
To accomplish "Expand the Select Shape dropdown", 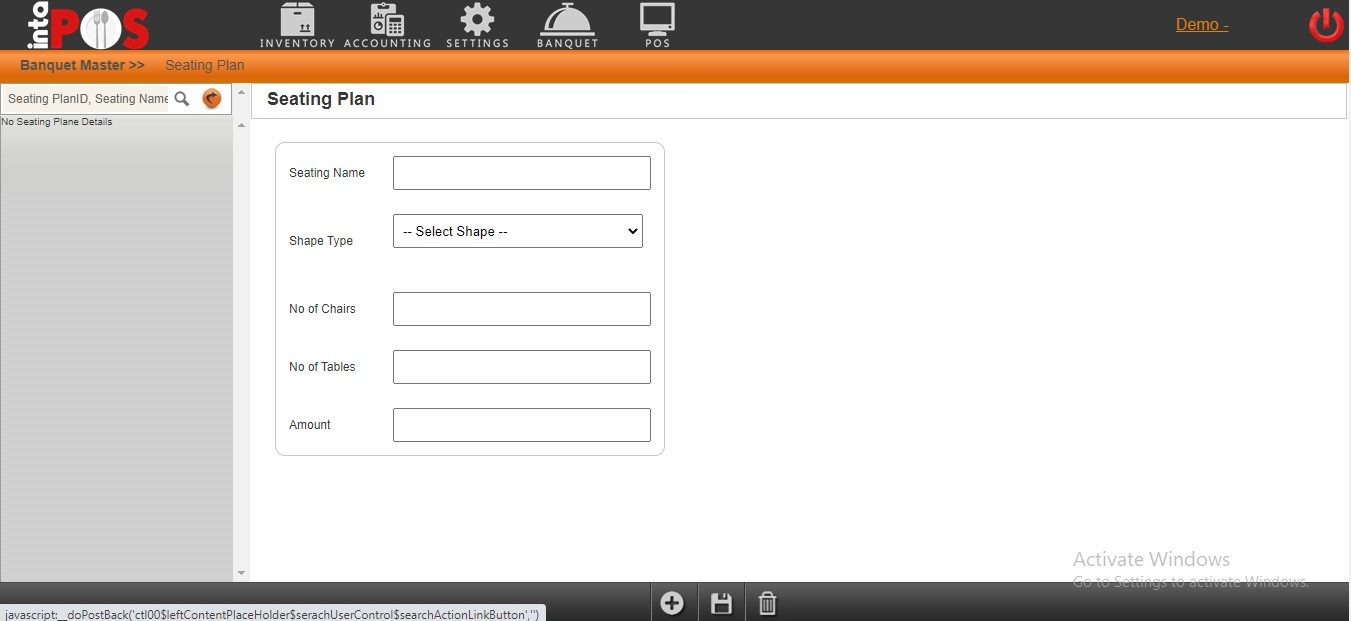I will [518, 231].
